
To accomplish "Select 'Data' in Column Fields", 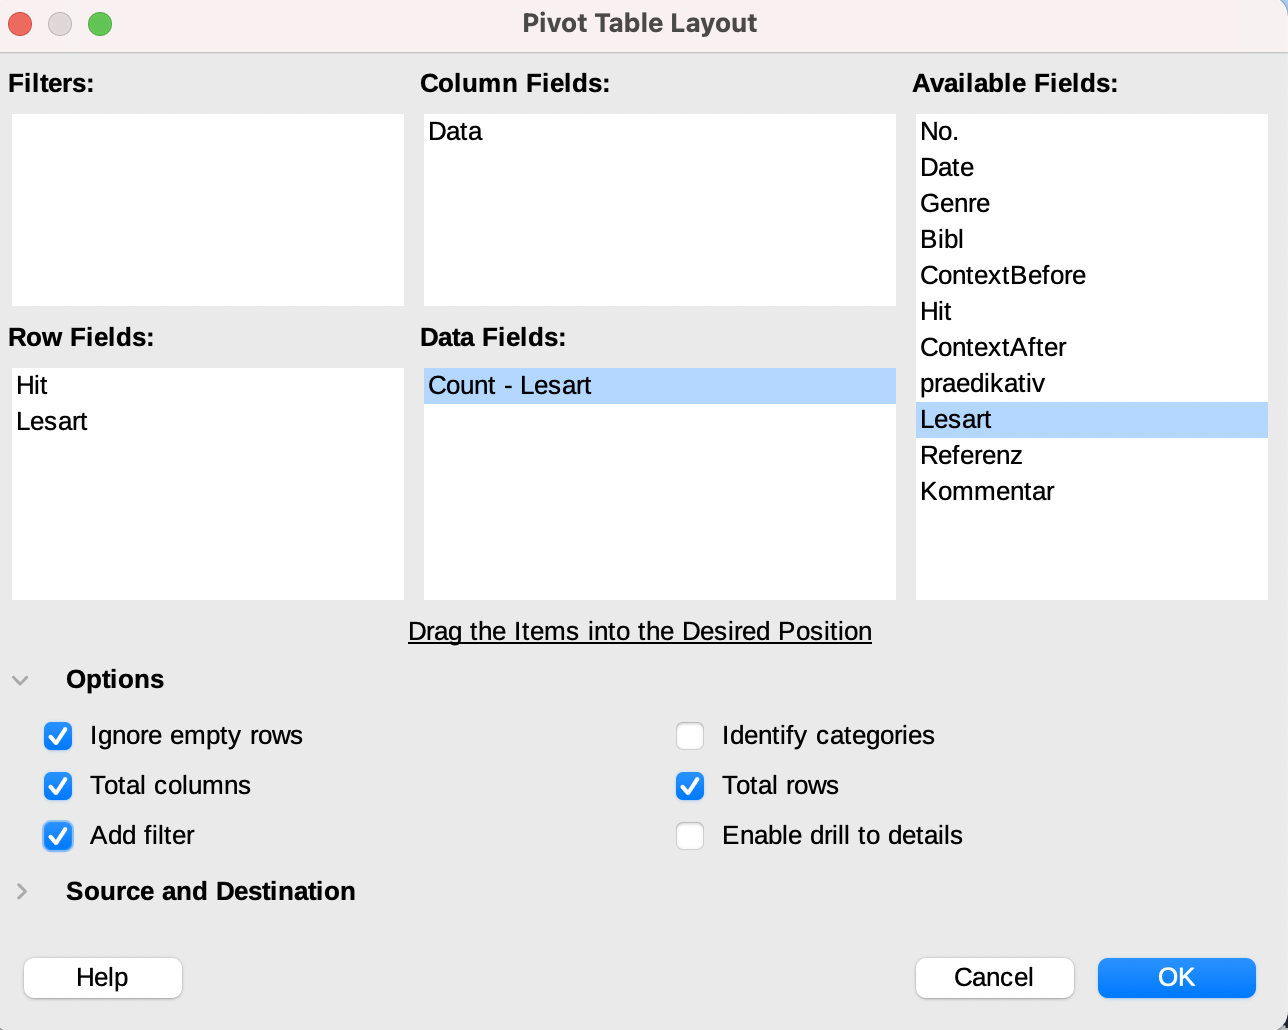I will click(x=660, y=132).
